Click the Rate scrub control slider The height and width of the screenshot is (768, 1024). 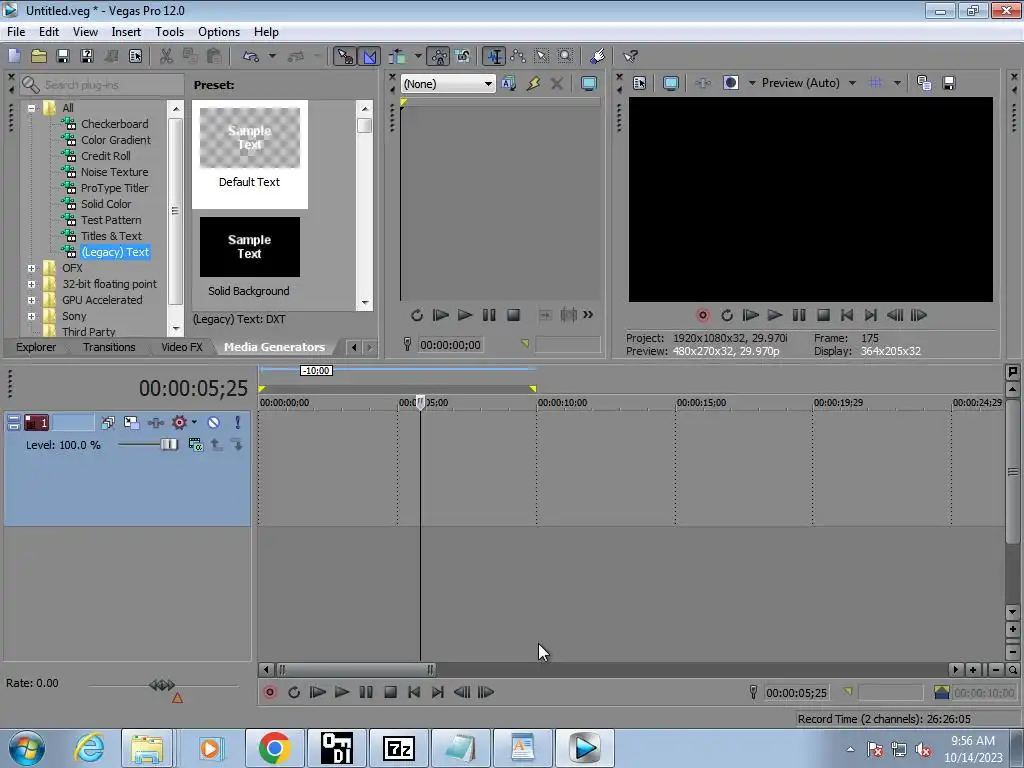[x=162, y=685]
